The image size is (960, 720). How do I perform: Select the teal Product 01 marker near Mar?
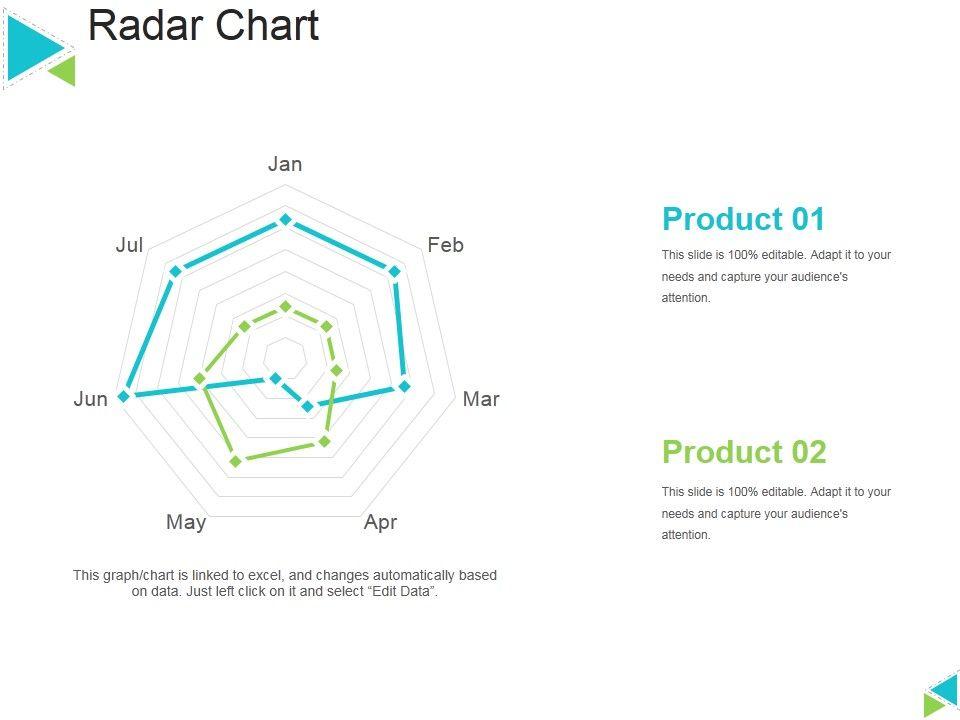pos(404,386)
